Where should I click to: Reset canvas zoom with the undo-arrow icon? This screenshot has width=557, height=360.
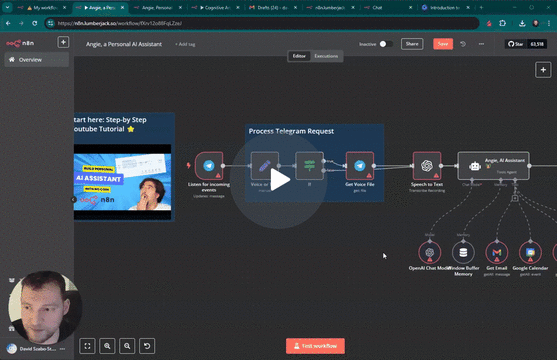[147, 346]
